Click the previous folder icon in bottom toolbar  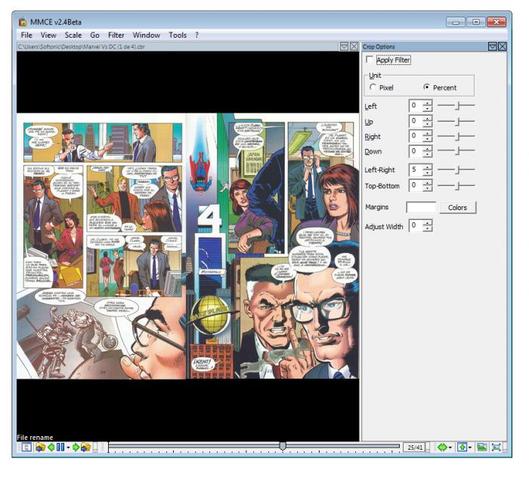[41, 447]
